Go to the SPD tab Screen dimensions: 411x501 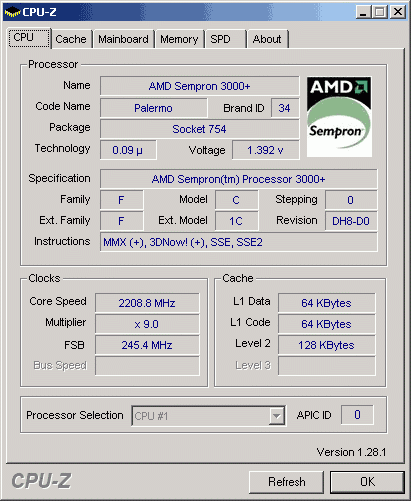coord(226,39)
